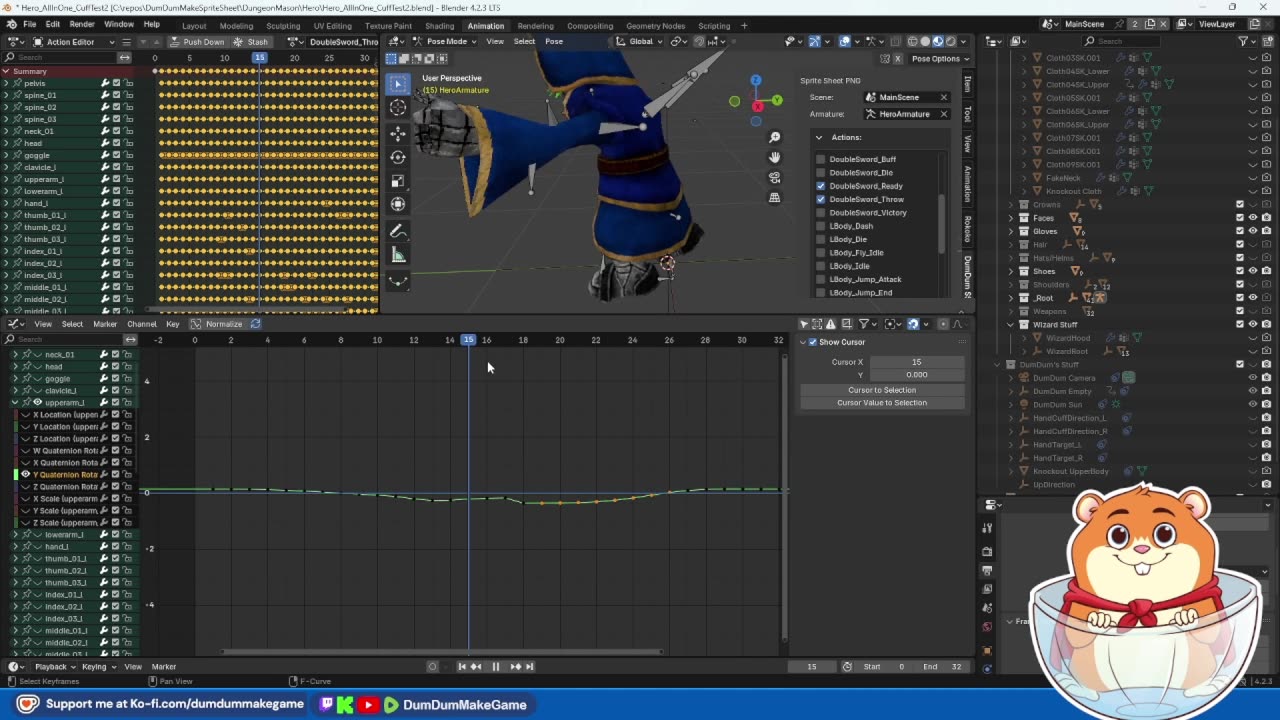Select the Annotate tool

click(398, 231)
